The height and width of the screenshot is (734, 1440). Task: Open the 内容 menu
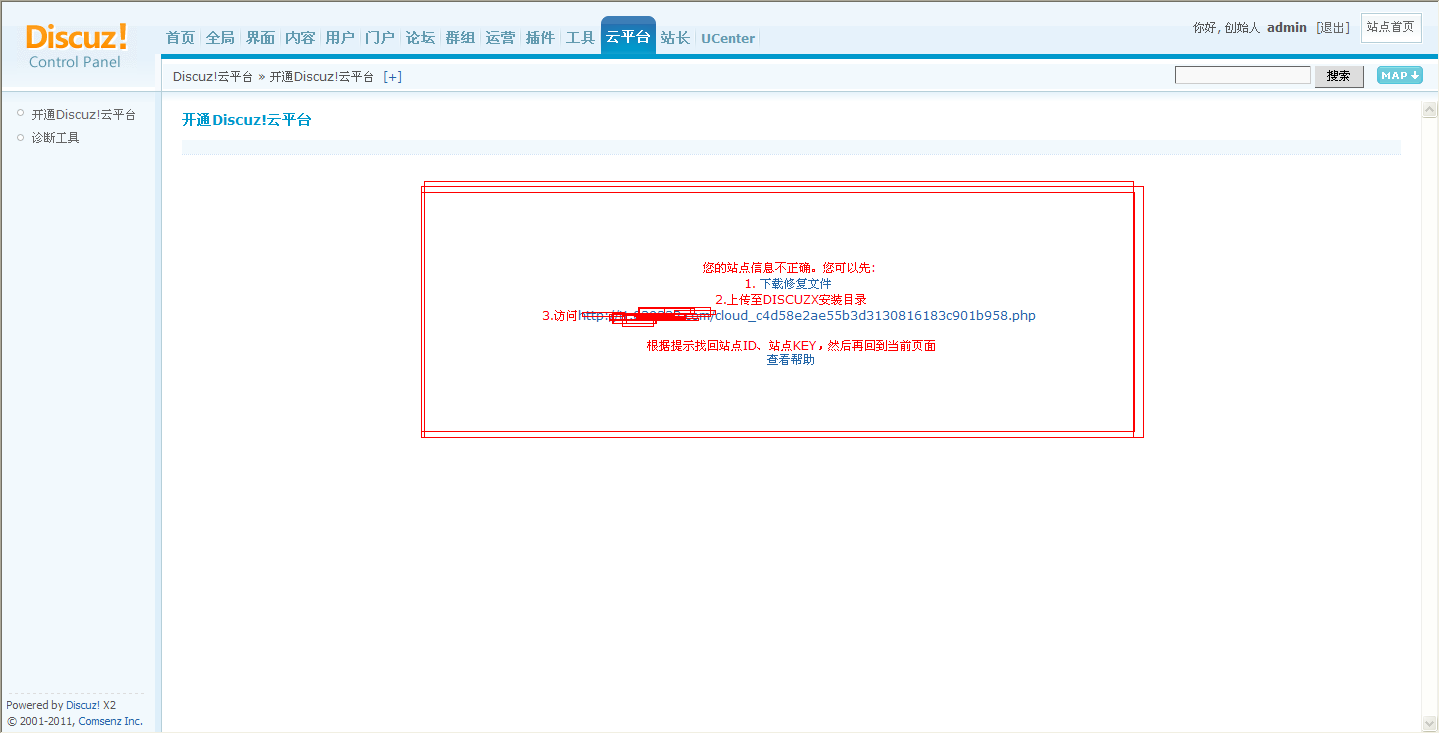(x=300, y=38)
